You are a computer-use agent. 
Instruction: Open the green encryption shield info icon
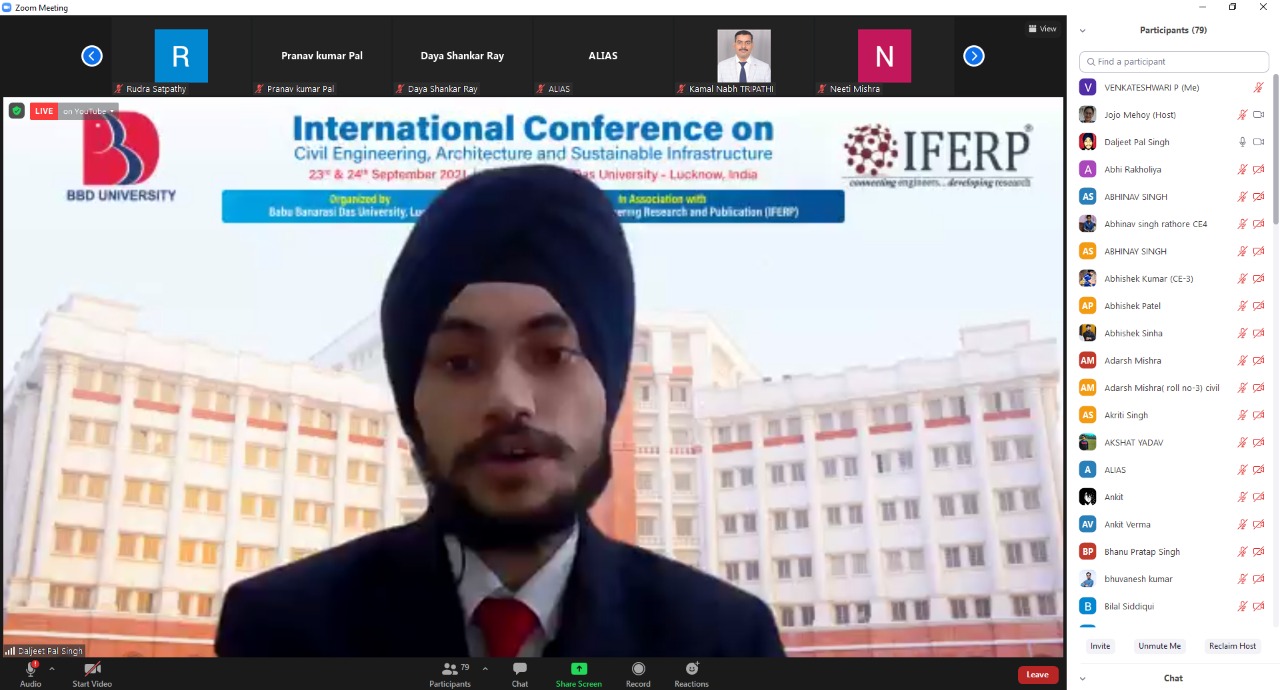(x=17, y=111)
